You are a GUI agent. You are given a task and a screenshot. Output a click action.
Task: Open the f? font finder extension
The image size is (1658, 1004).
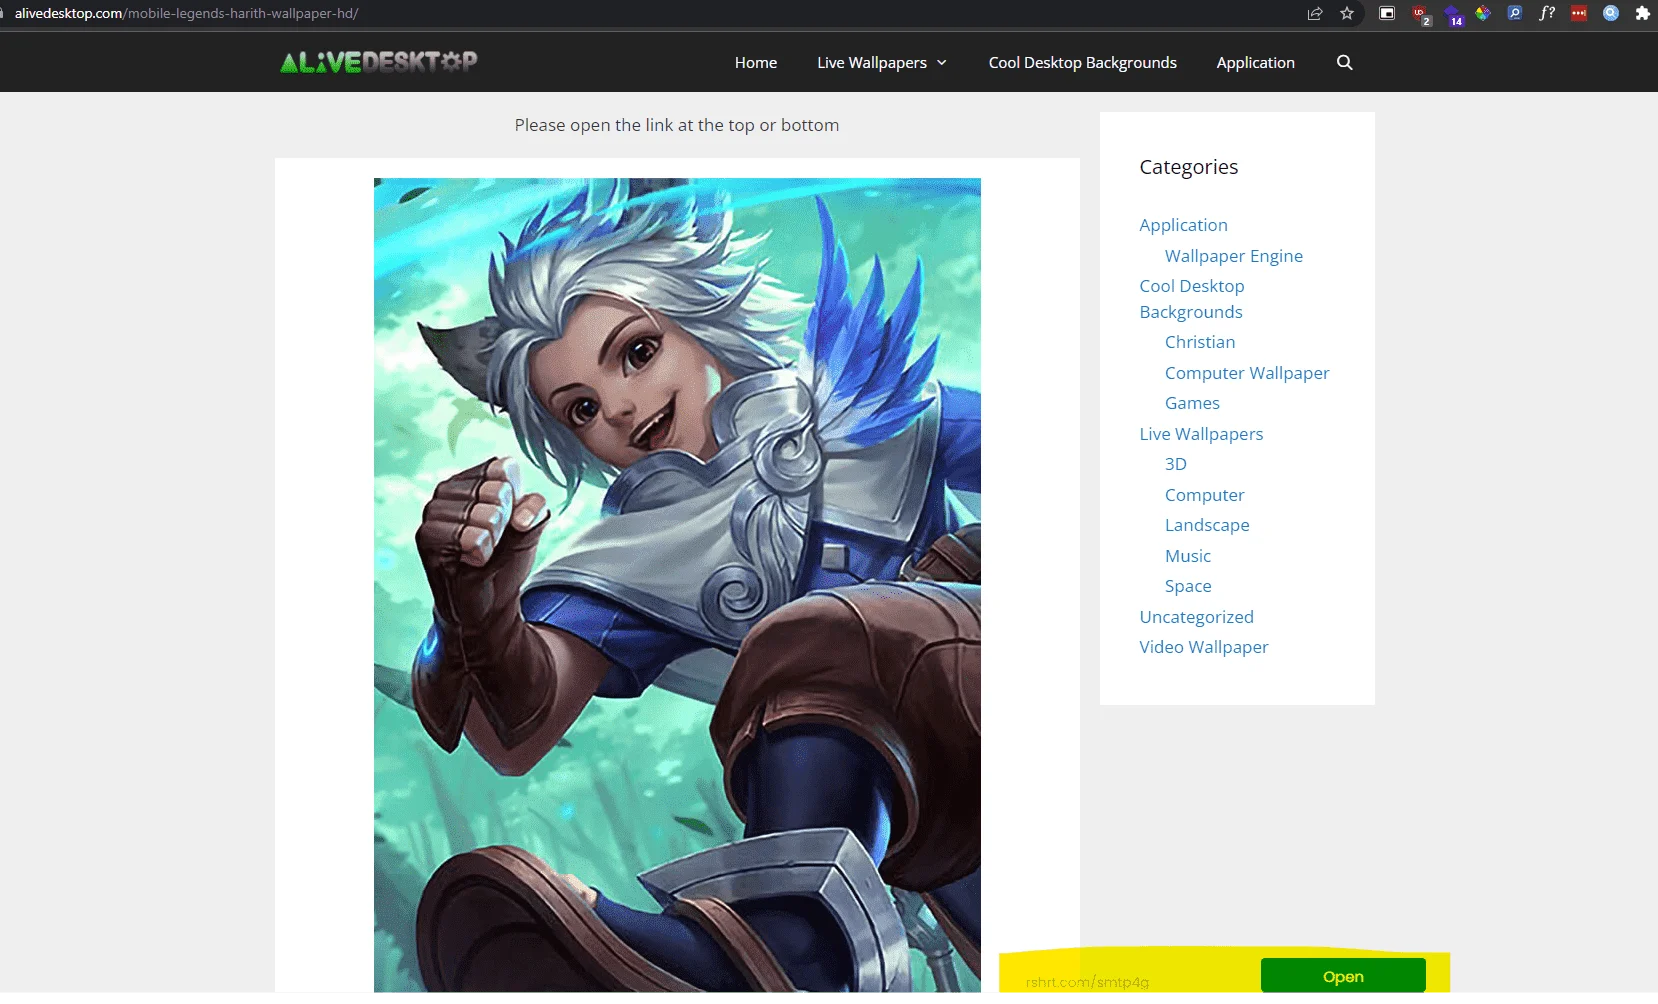coord(1547,14)
